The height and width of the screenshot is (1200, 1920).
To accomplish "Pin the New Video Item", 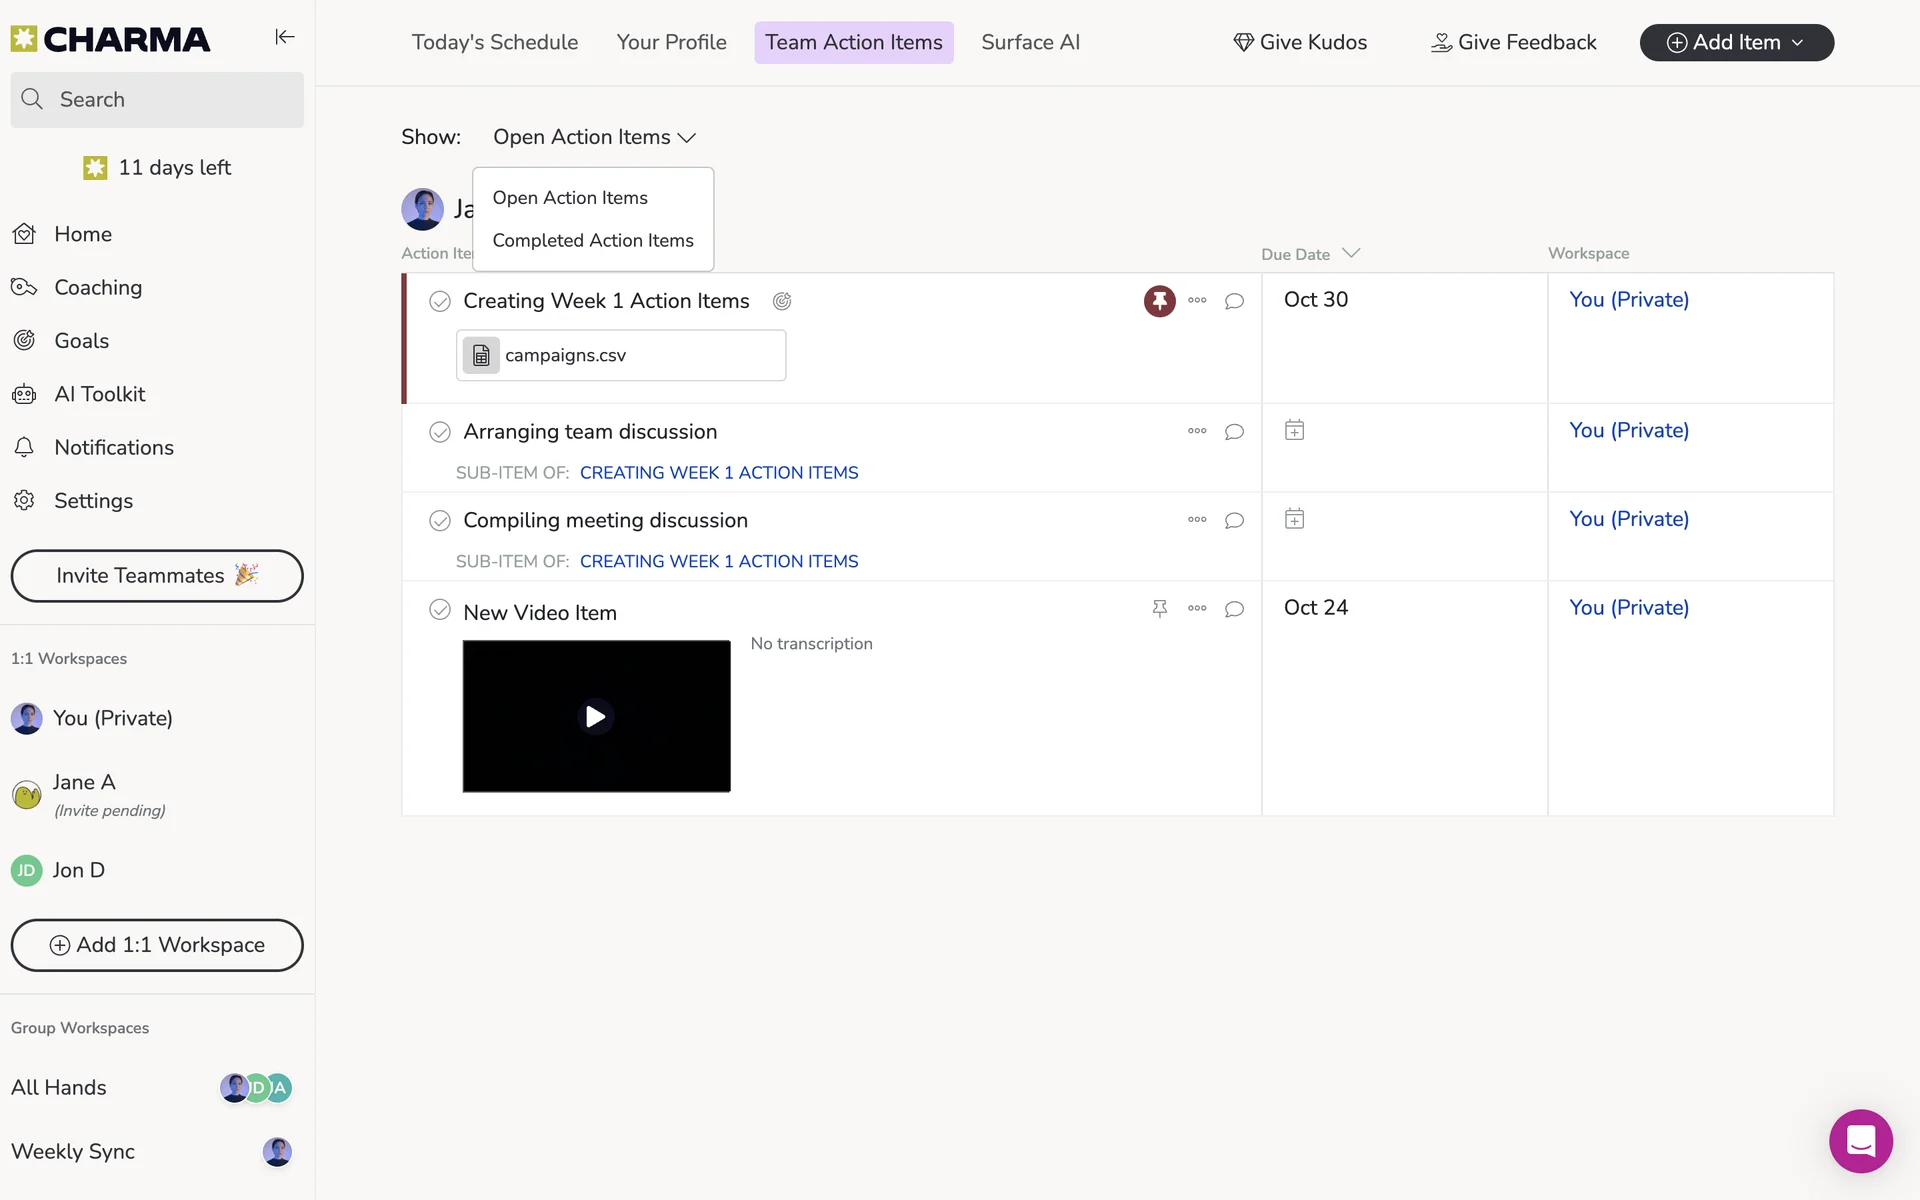I will pyautogui.click(x=1159, y=608).
